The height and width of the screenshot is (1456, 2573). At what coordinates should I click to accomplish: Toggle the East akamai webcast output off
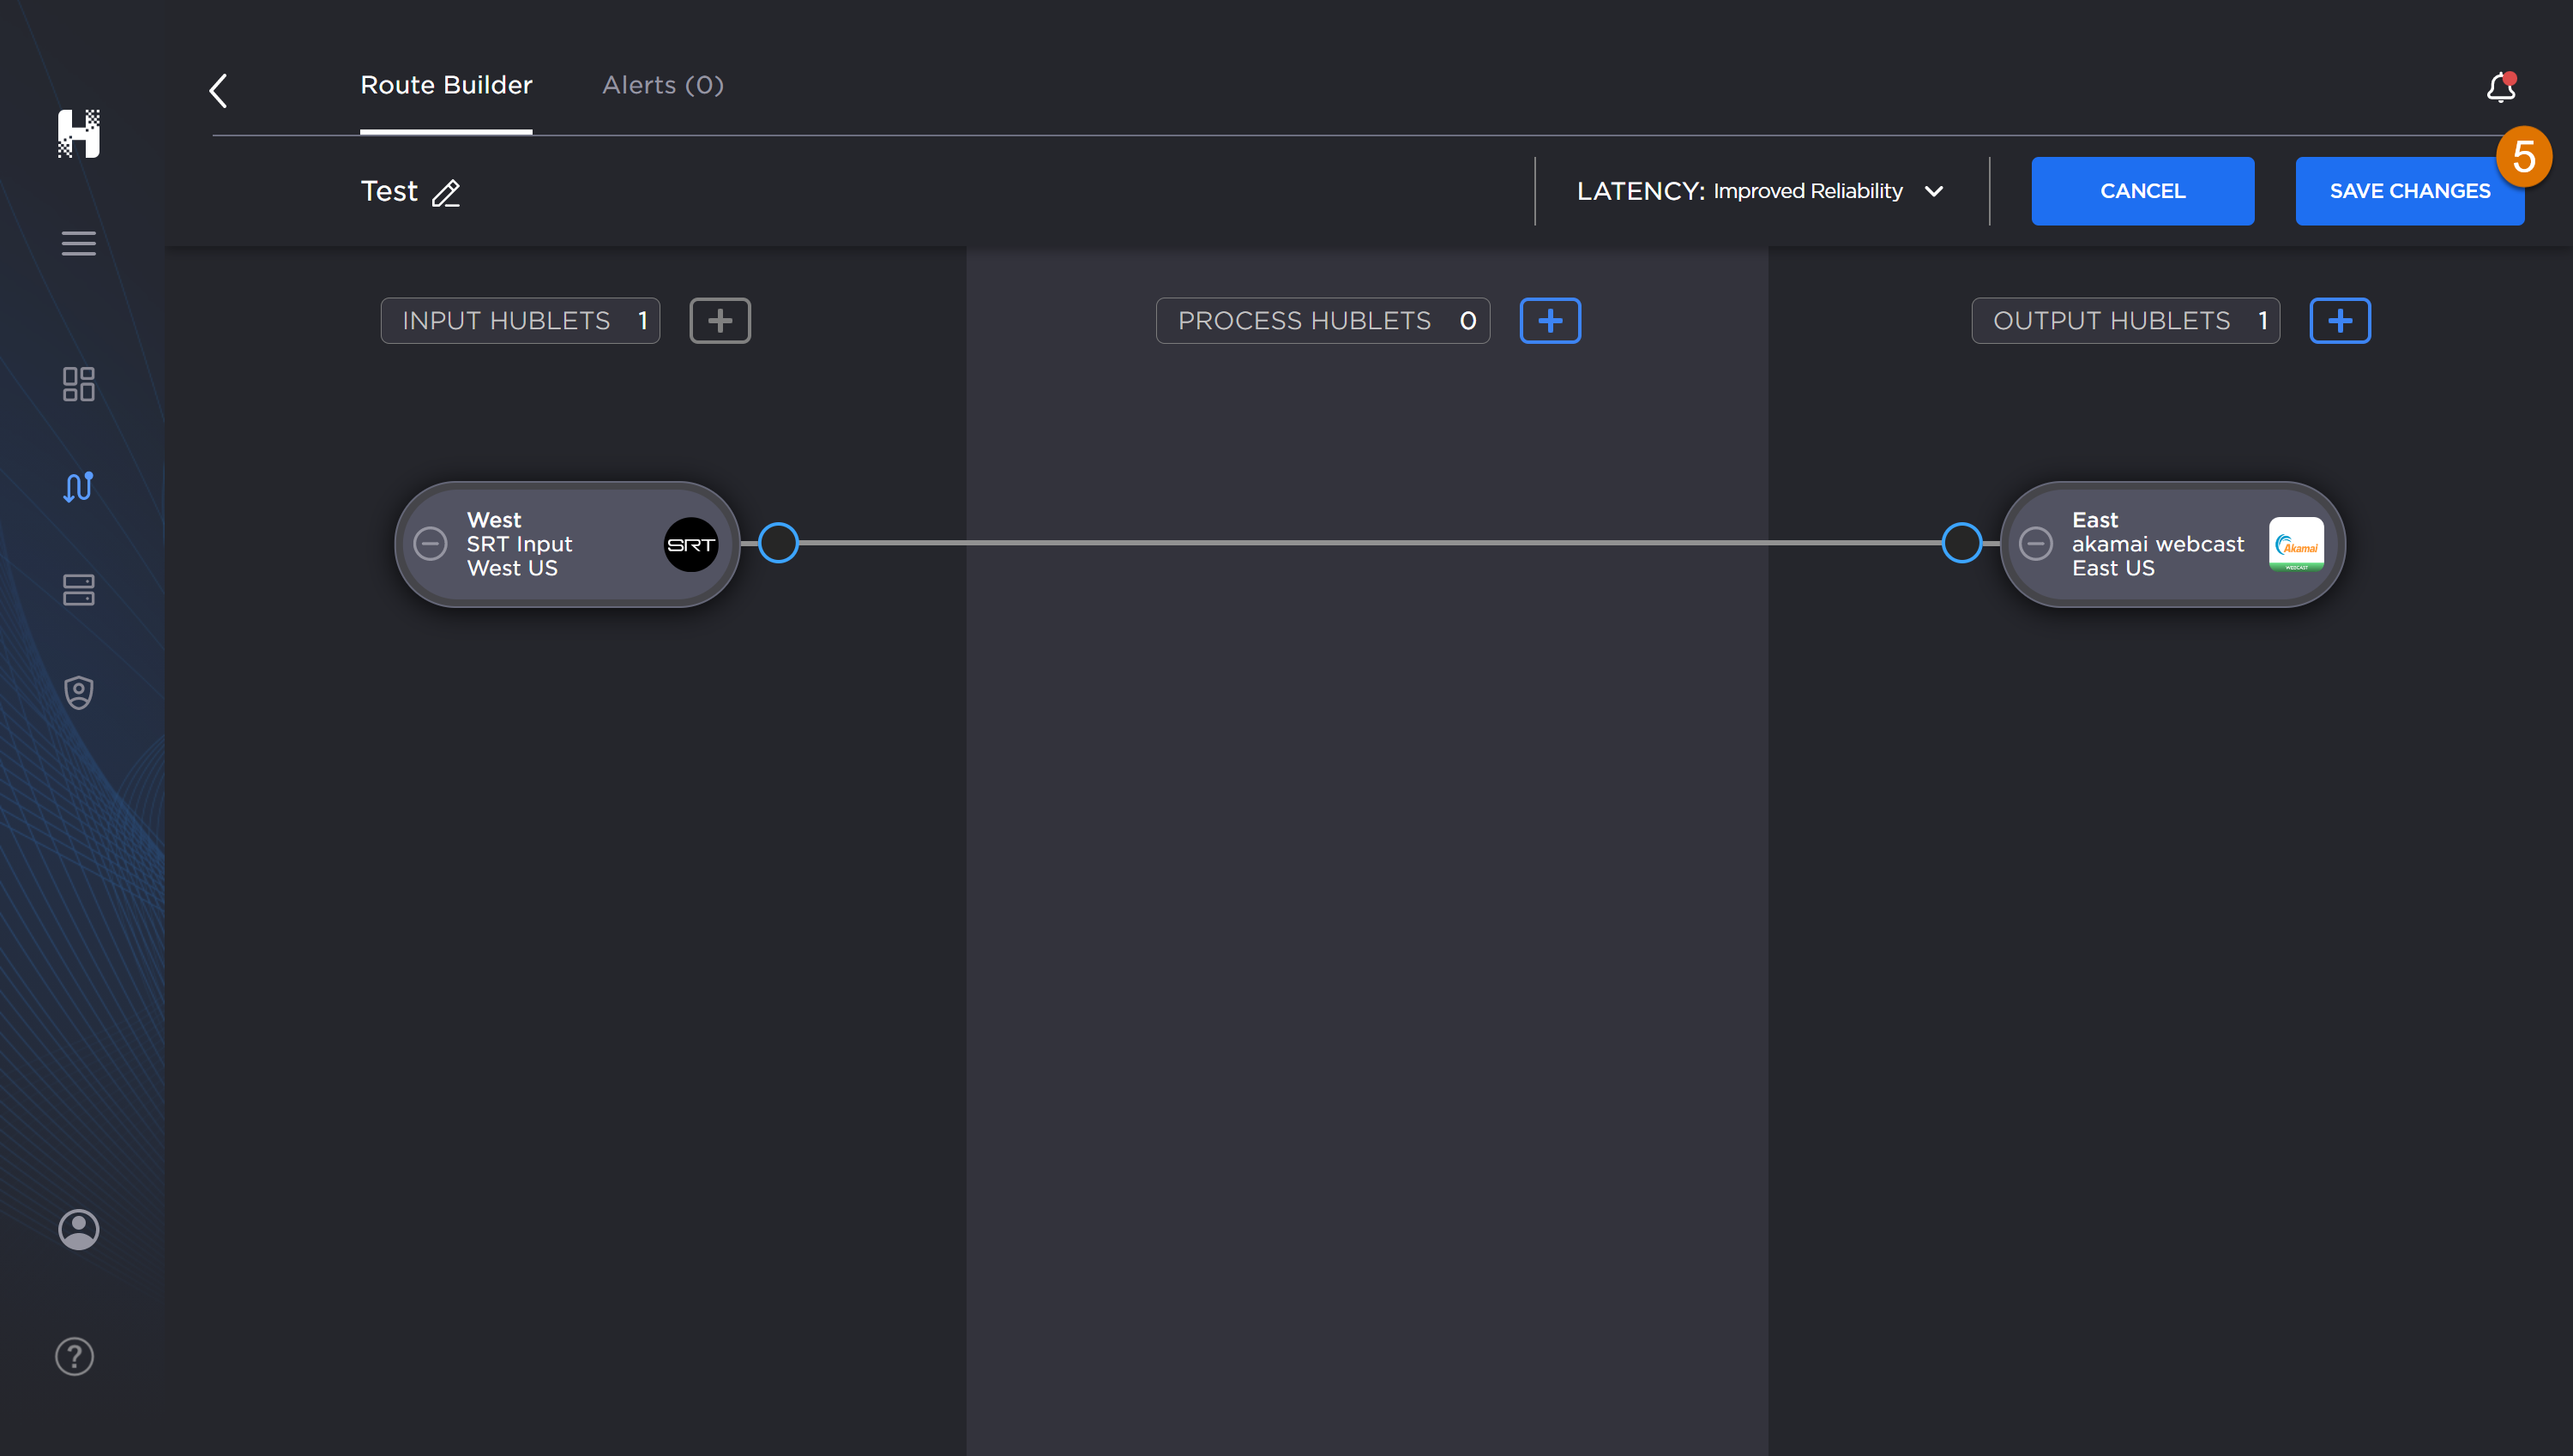2038,544
